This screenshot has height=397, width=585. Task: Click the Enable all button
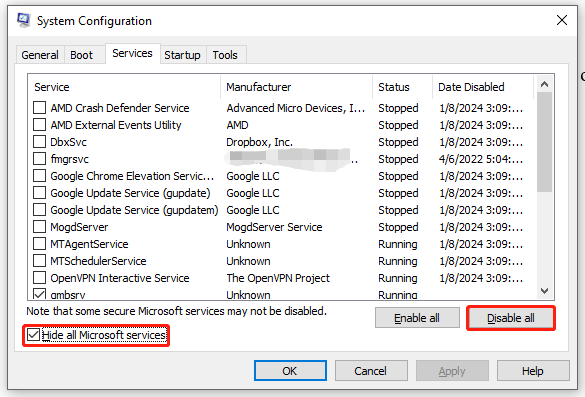point(417,318)
